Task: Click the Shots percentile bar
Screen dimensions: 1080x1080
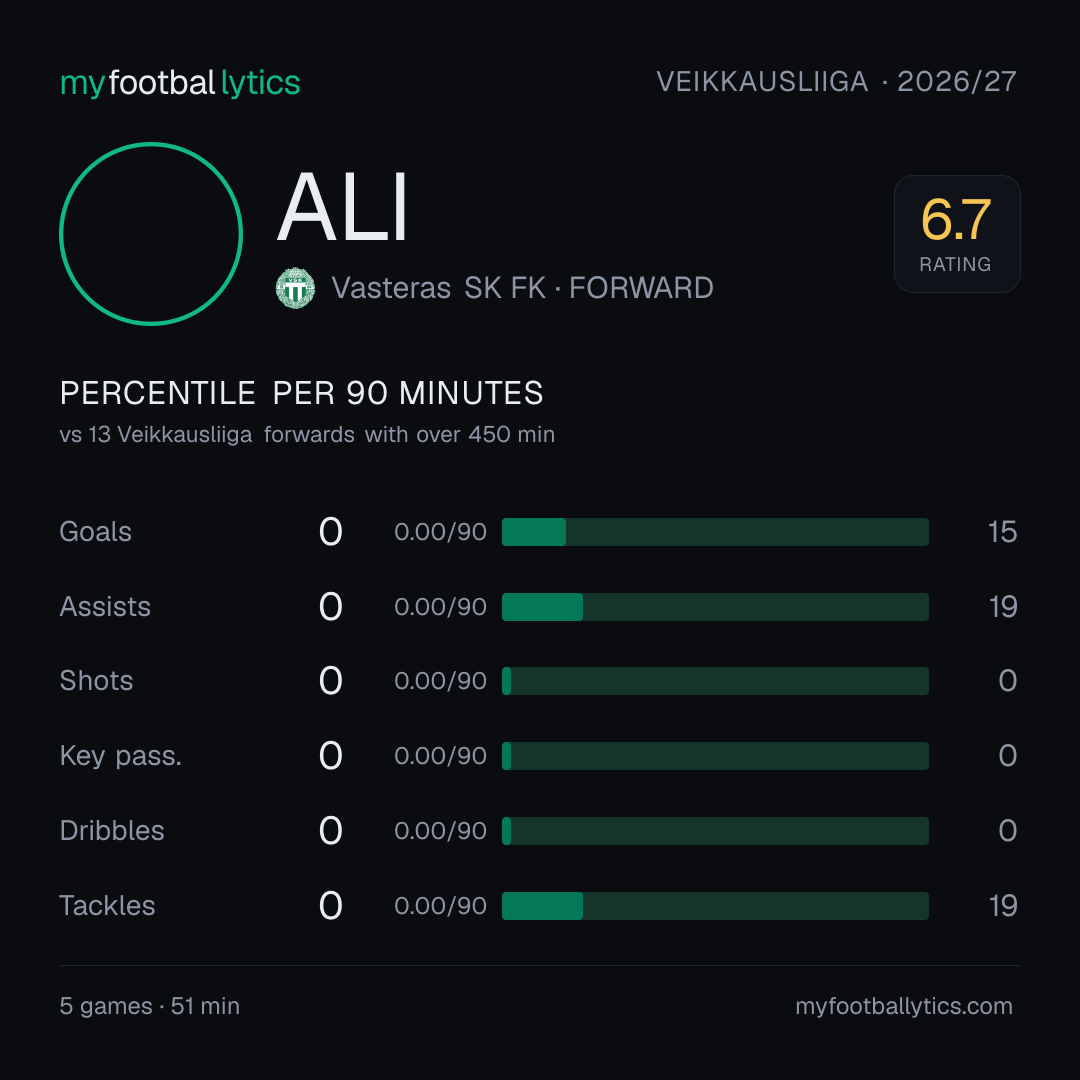Action: [715, 681]
